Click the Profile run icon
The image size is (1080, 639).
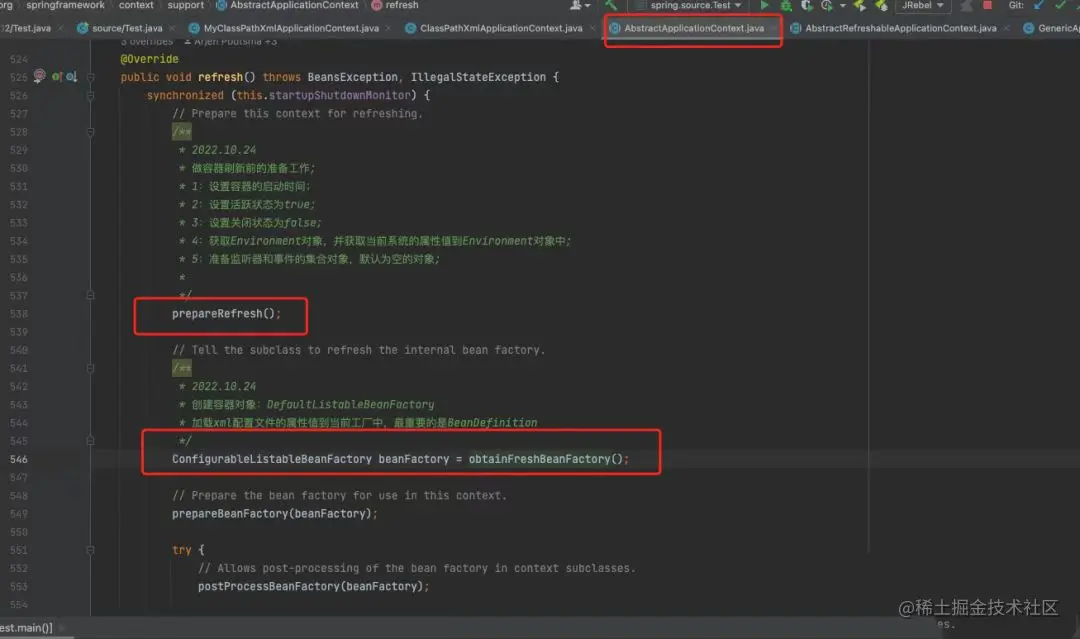tap(827, 5)
